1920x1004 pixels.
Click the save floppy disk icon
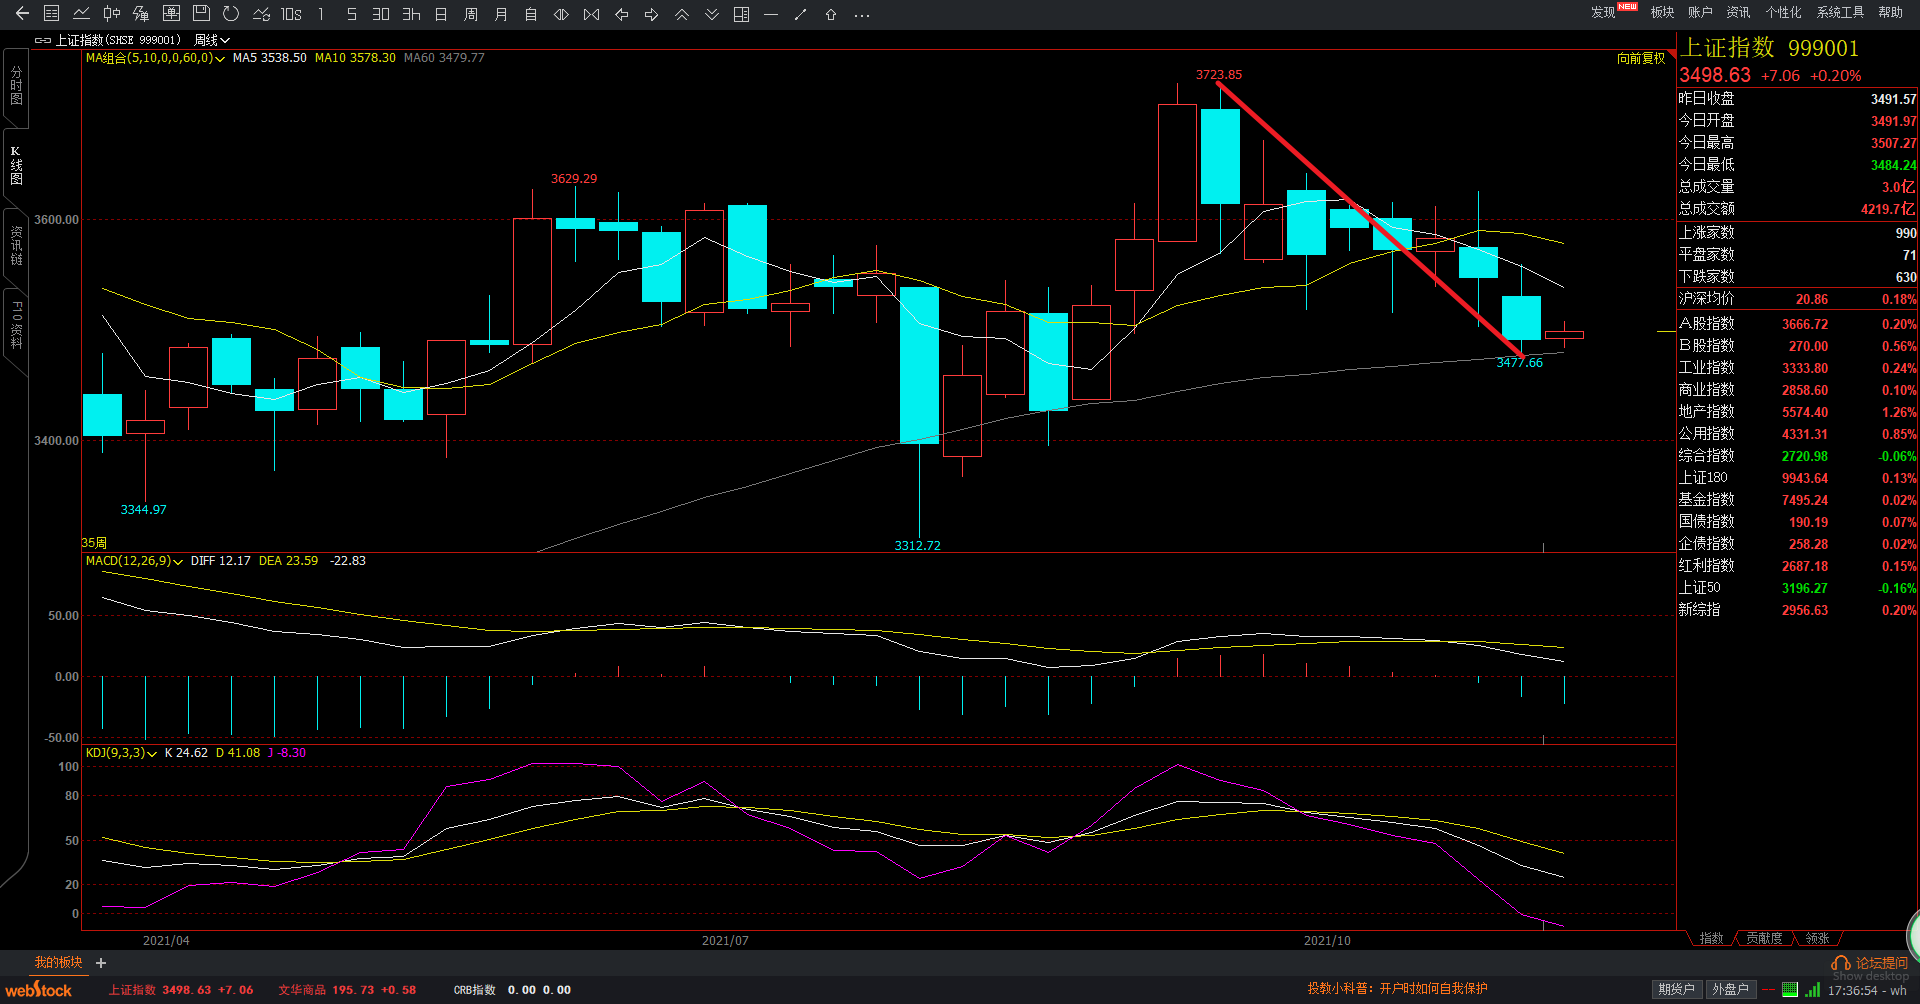[x=201, y=14]
